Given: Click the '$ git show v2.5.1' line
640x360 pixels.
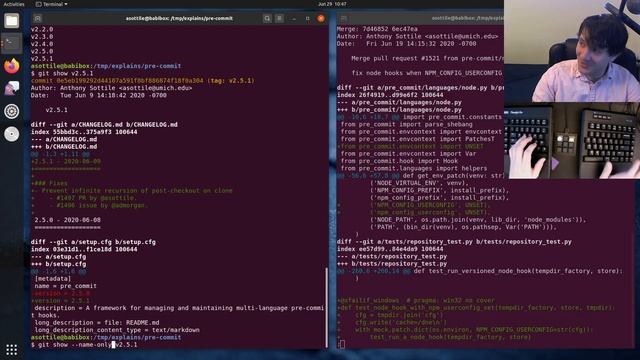Looking at the screenshot, I should click(62, 73).
